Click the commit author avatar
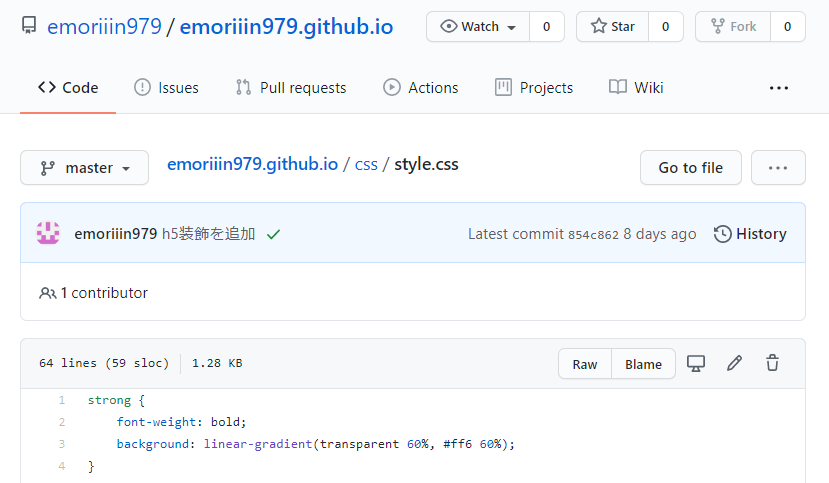The width and height of the screenshot is (829, 483). pyautogui.click(x=48, y=233)
